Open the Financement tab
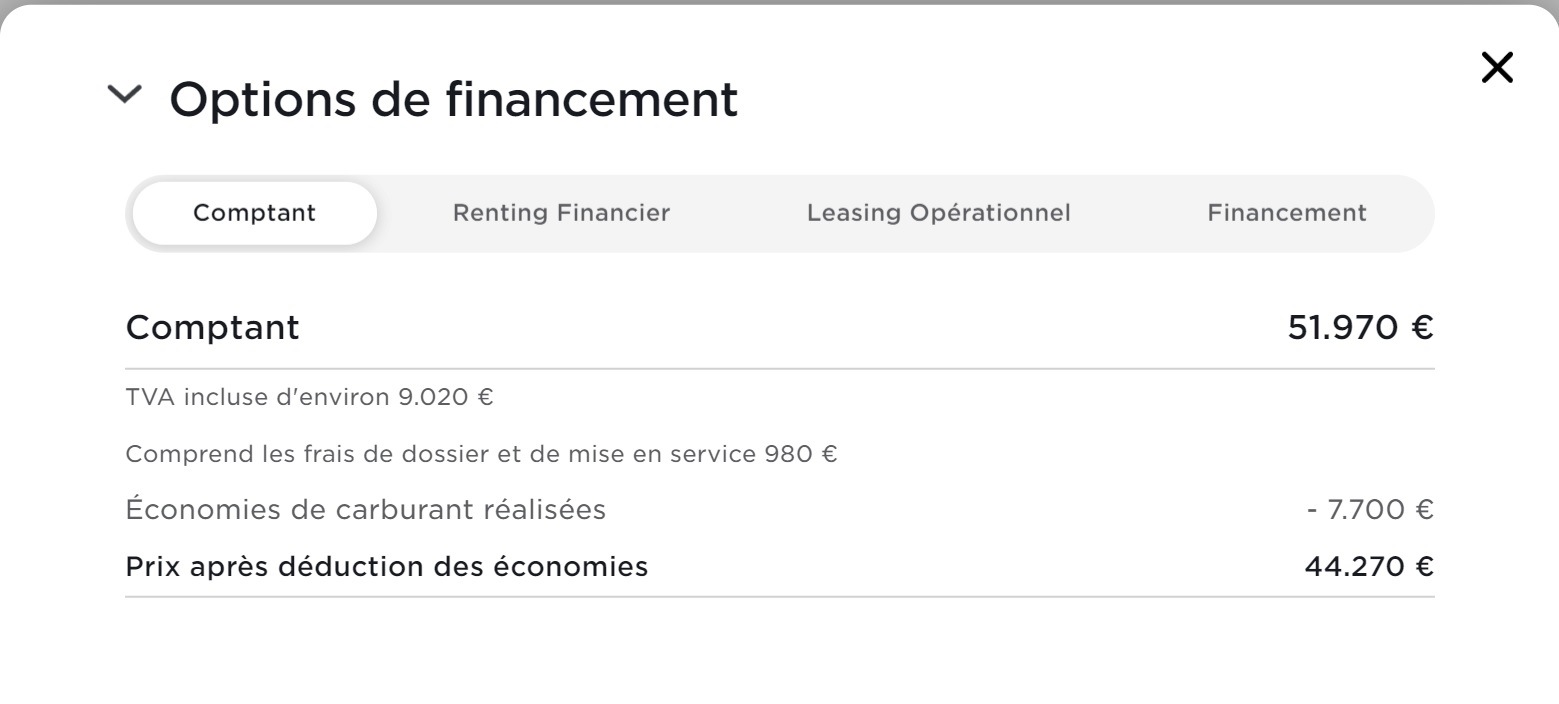Image resolution: width=1559 pixels, height=704 pixels. tap(1287, 212)
